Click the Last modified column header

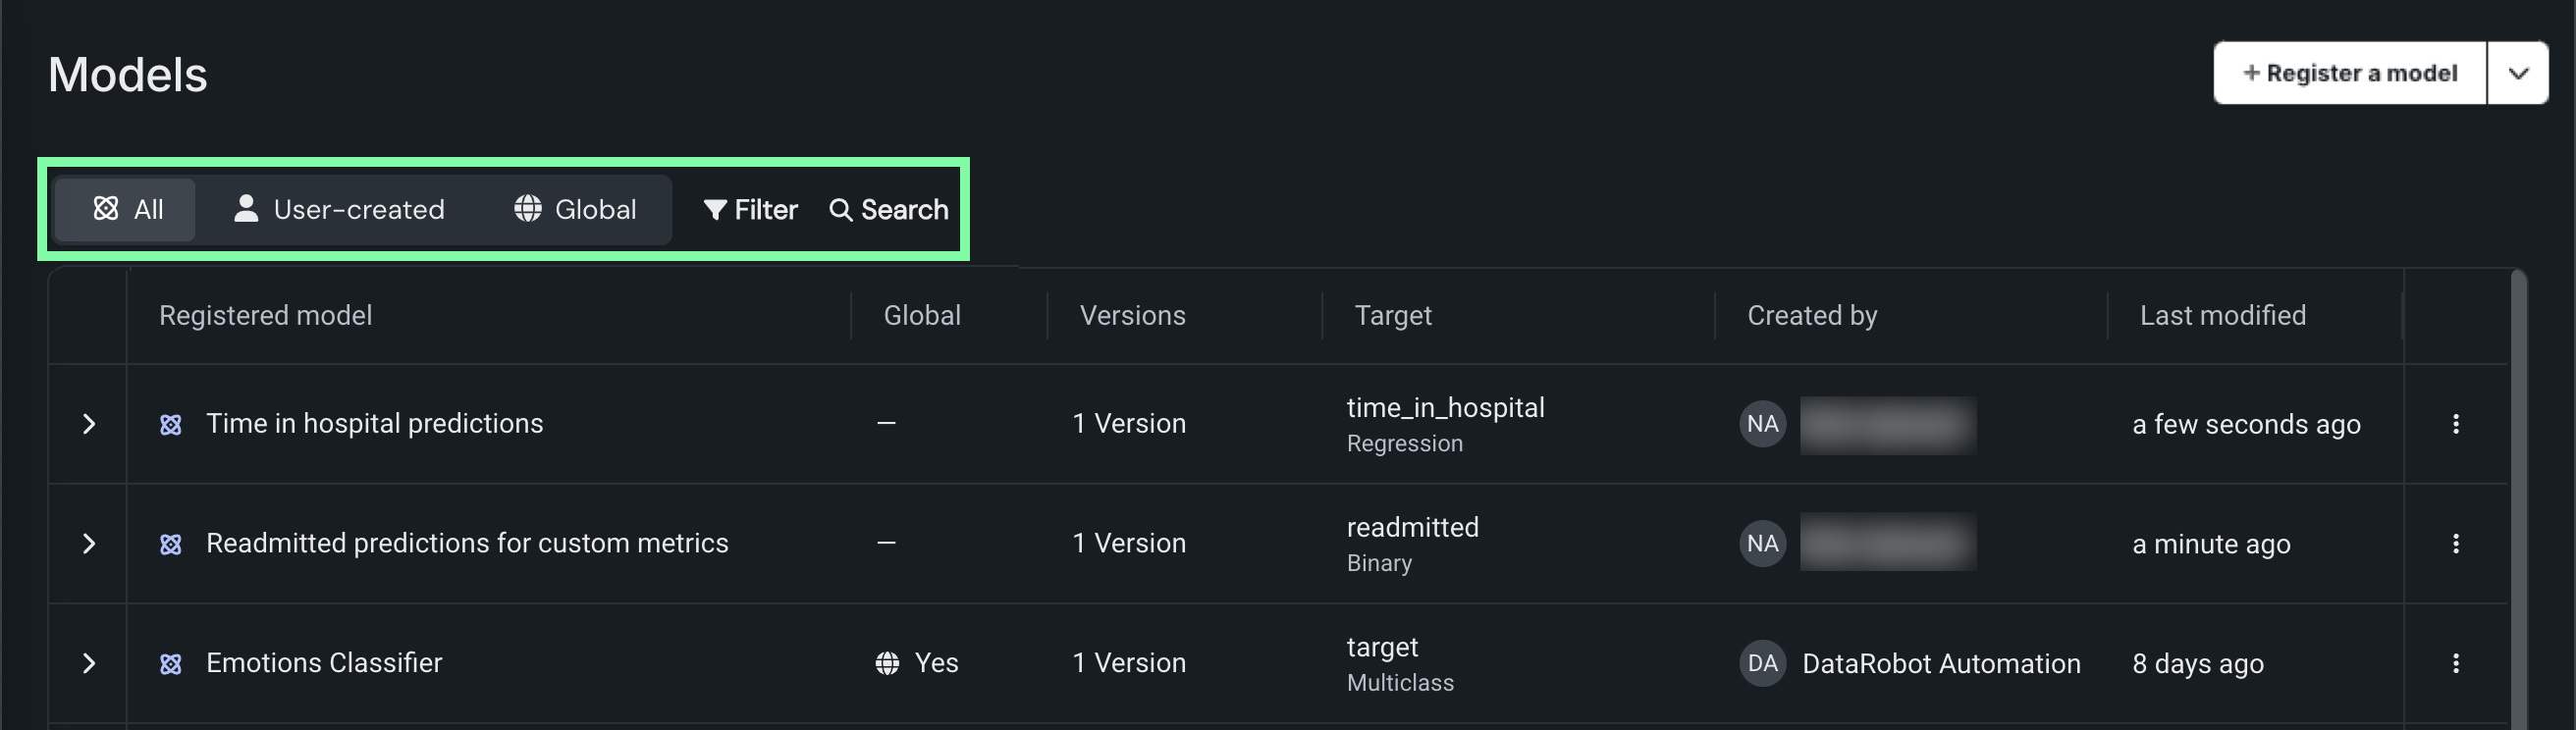tap(2222, 316)
